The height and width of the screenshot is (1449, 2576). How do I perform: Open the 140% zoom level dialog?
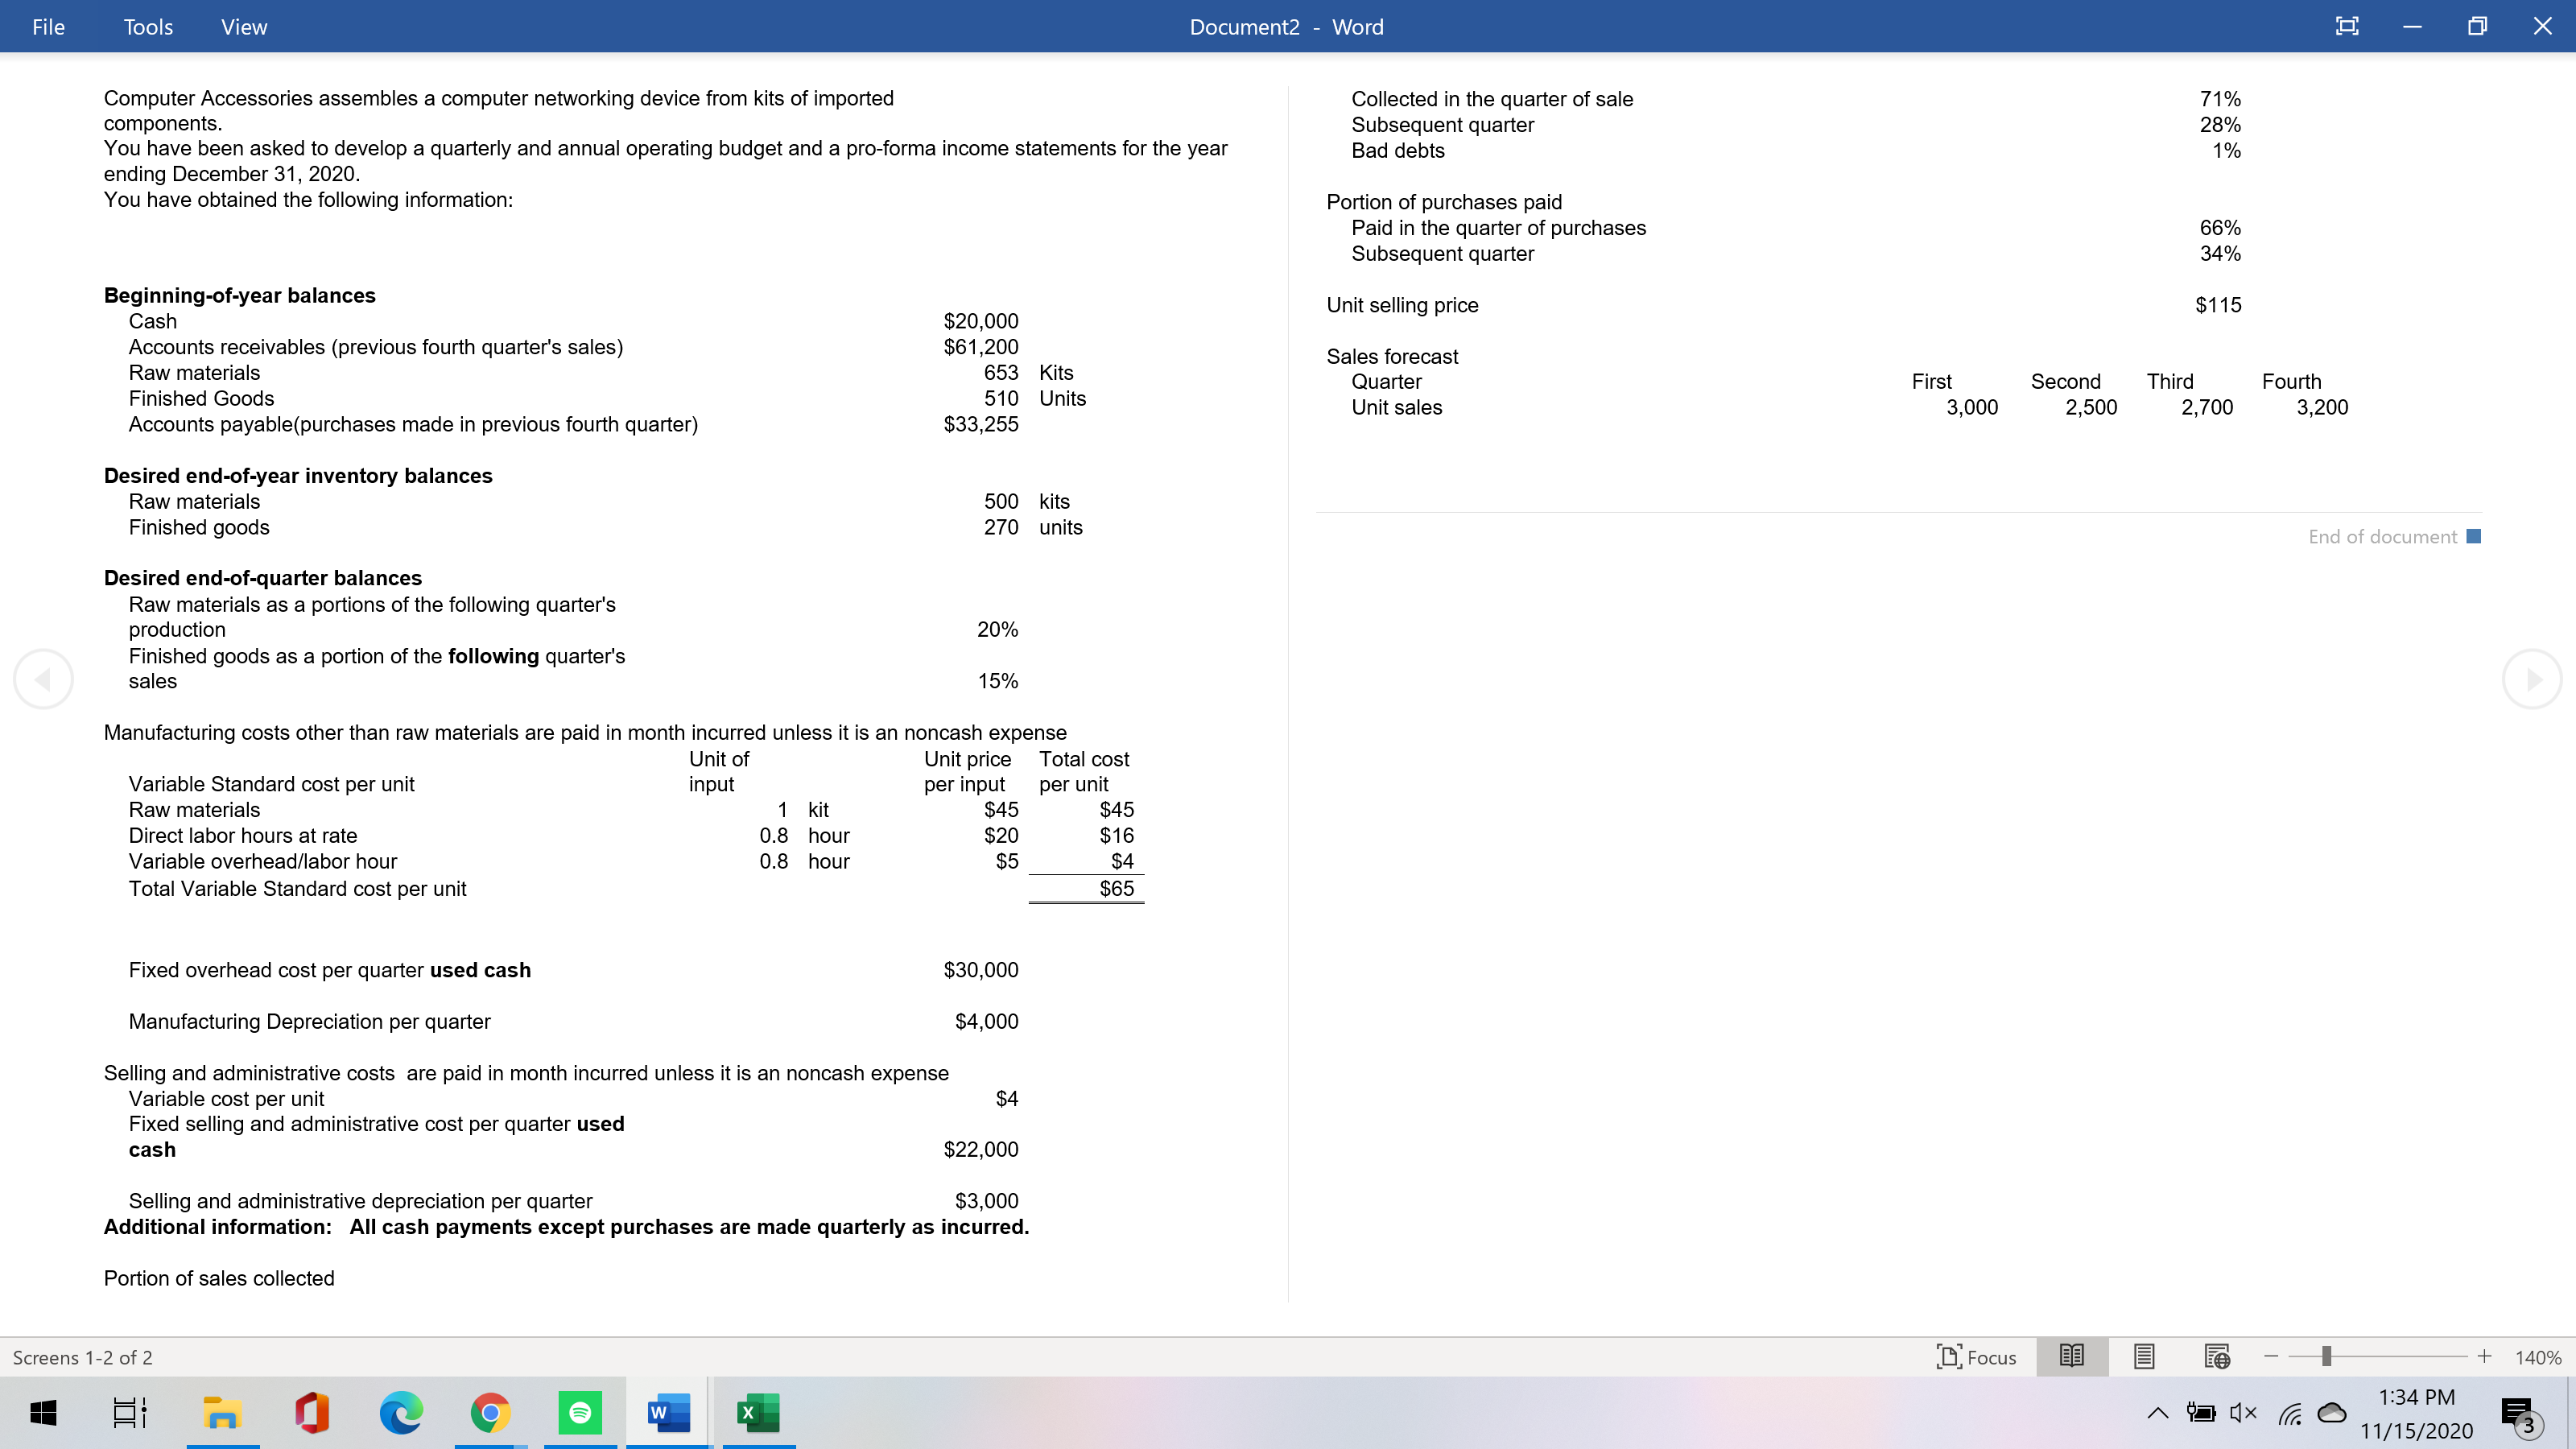(x=2537, y=1357)
